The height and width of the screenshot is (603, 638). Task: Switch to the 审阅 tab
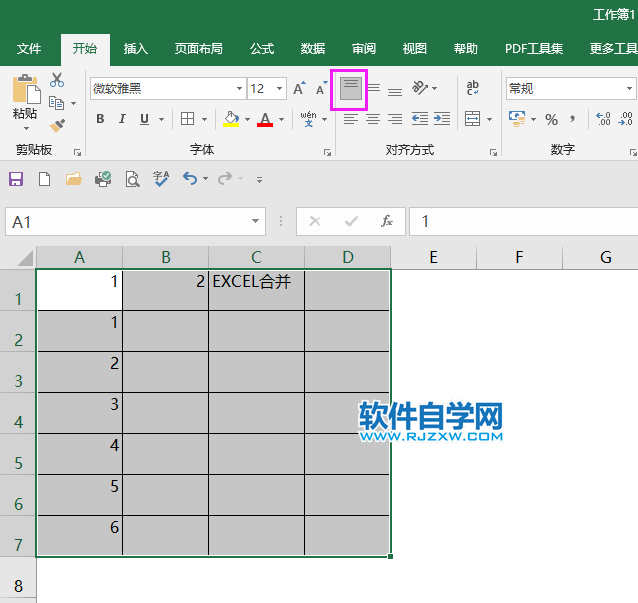coord(364,48)
